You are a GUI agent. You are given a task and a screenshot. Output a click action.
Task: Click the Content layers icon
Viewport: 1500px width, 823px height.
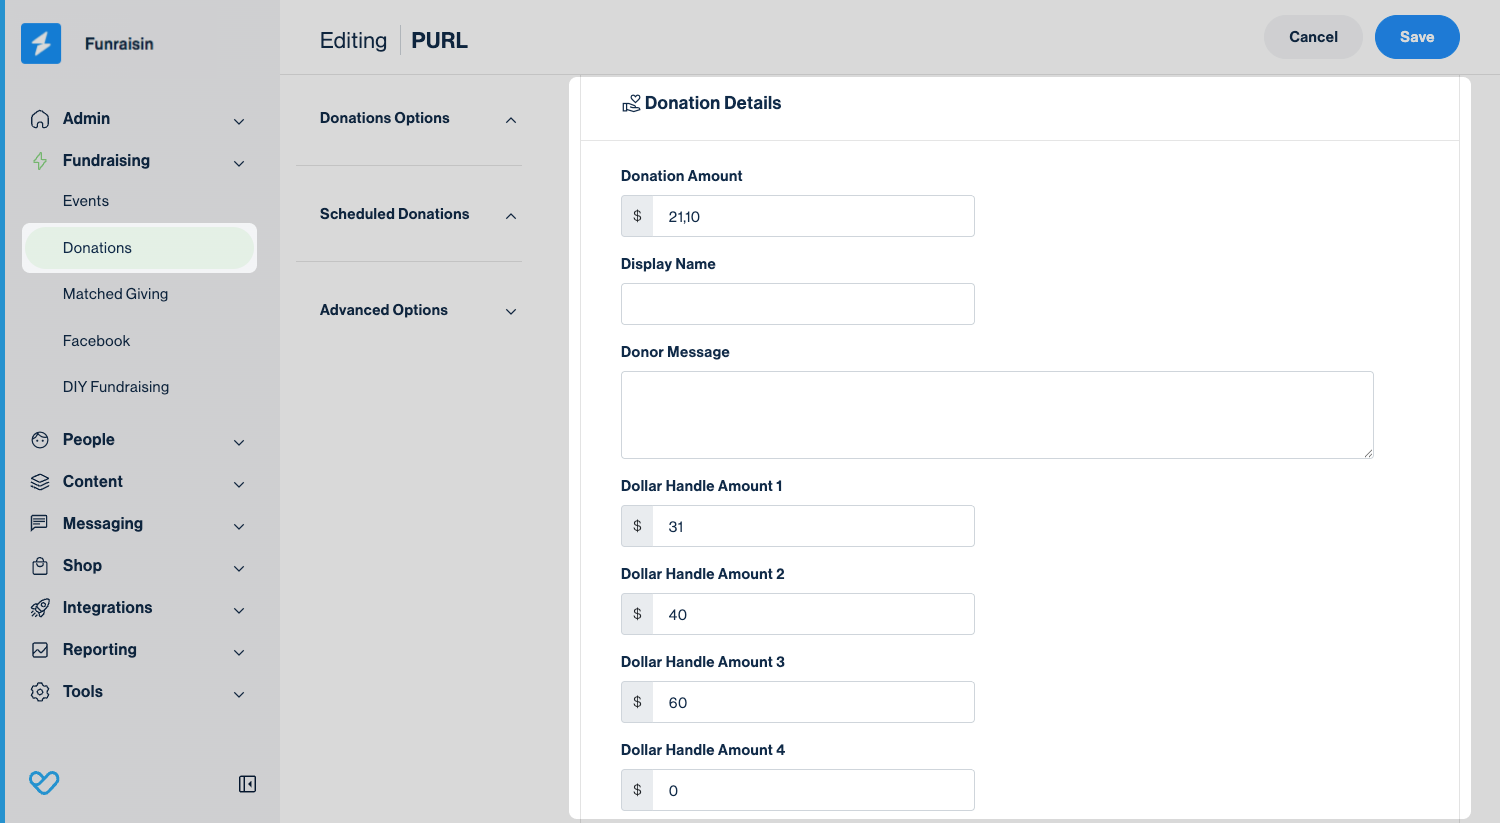(x=40, y=482)
